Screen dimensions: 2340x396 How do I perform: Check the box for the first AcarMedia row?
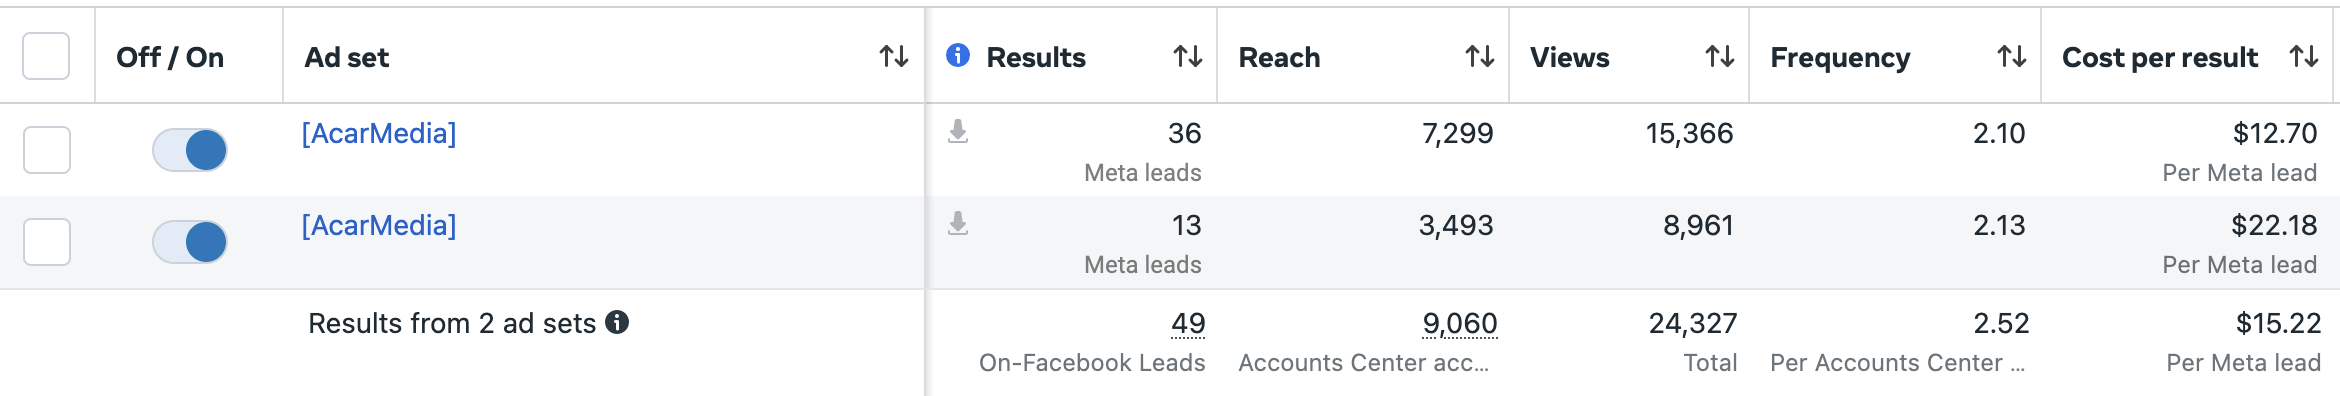[x=46, y=150]
